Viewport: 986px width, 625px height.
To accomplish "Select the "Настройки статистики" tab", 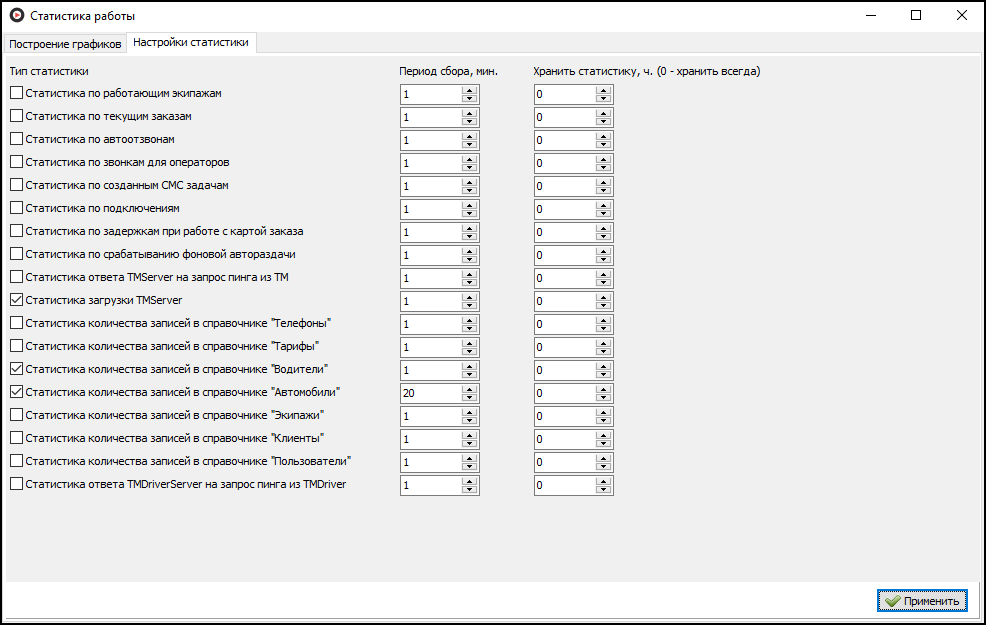I will [x=190, y=43].
